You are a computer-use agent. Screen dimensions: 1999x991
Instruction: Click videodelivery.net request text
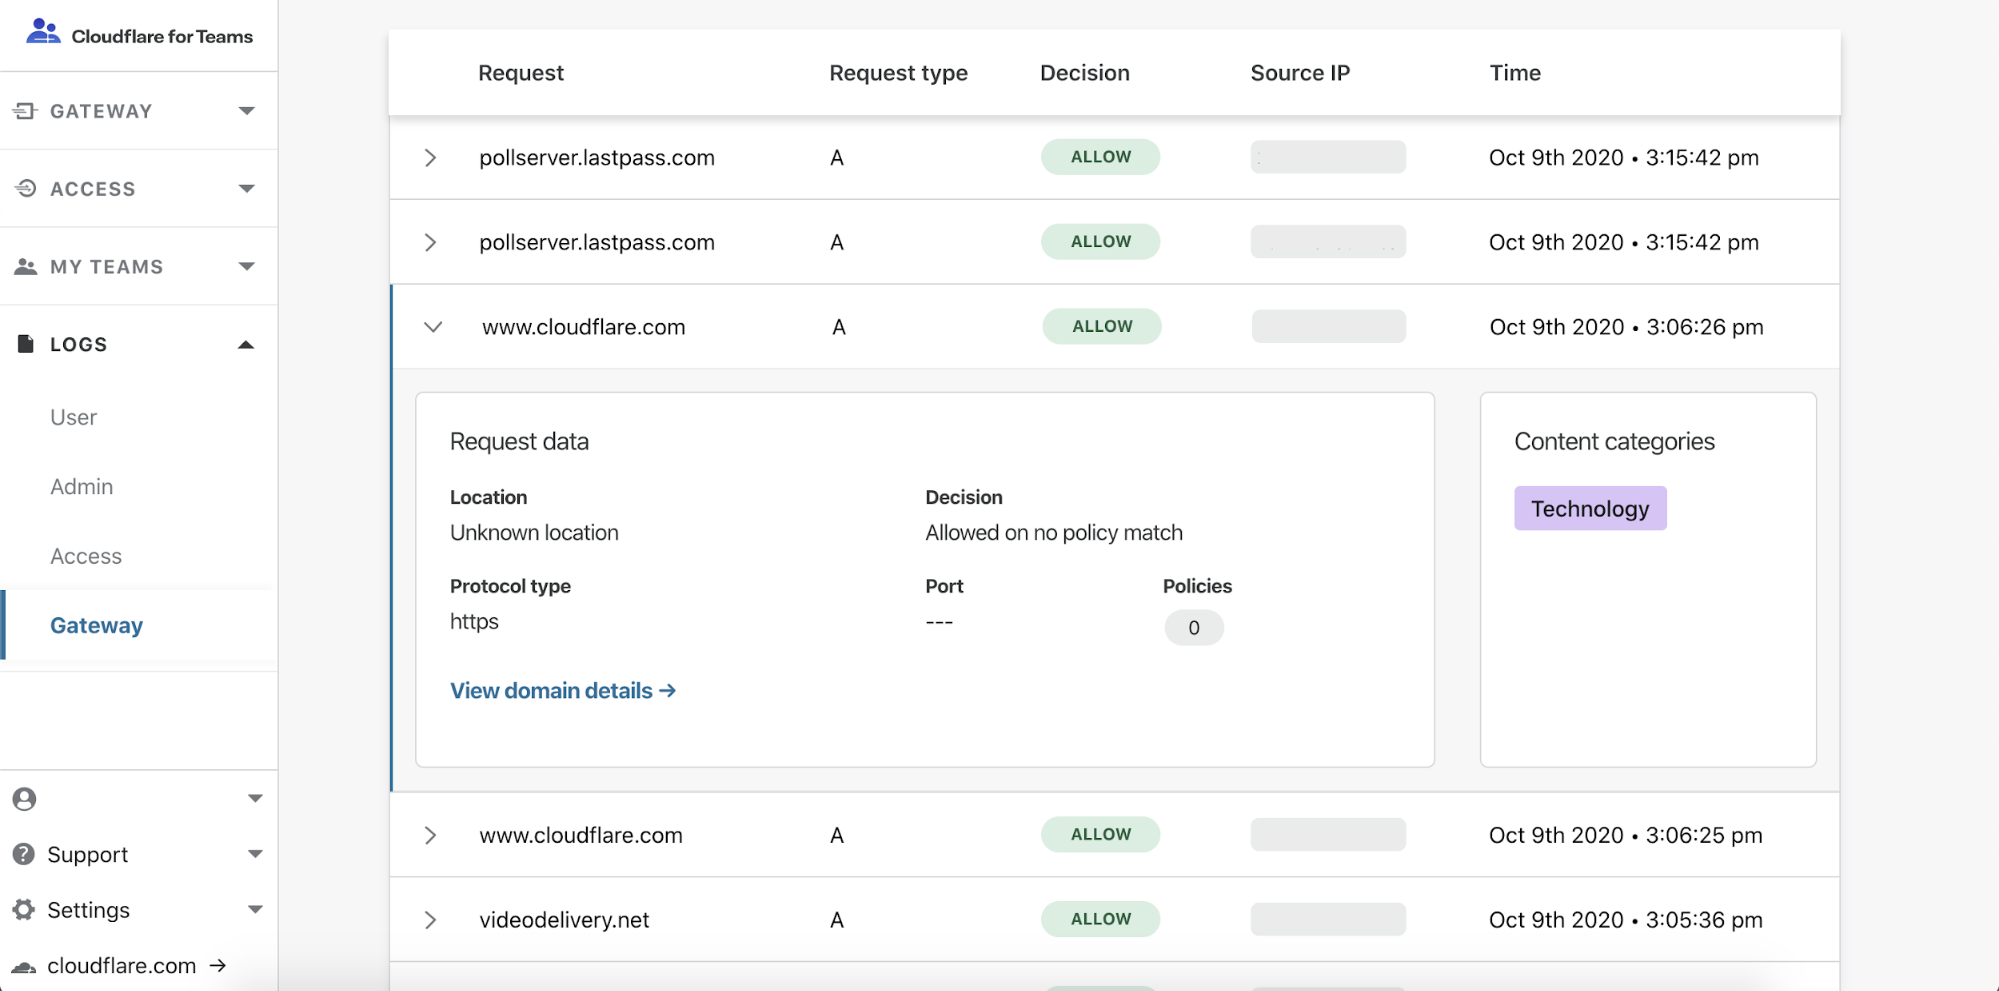point(564,920)
